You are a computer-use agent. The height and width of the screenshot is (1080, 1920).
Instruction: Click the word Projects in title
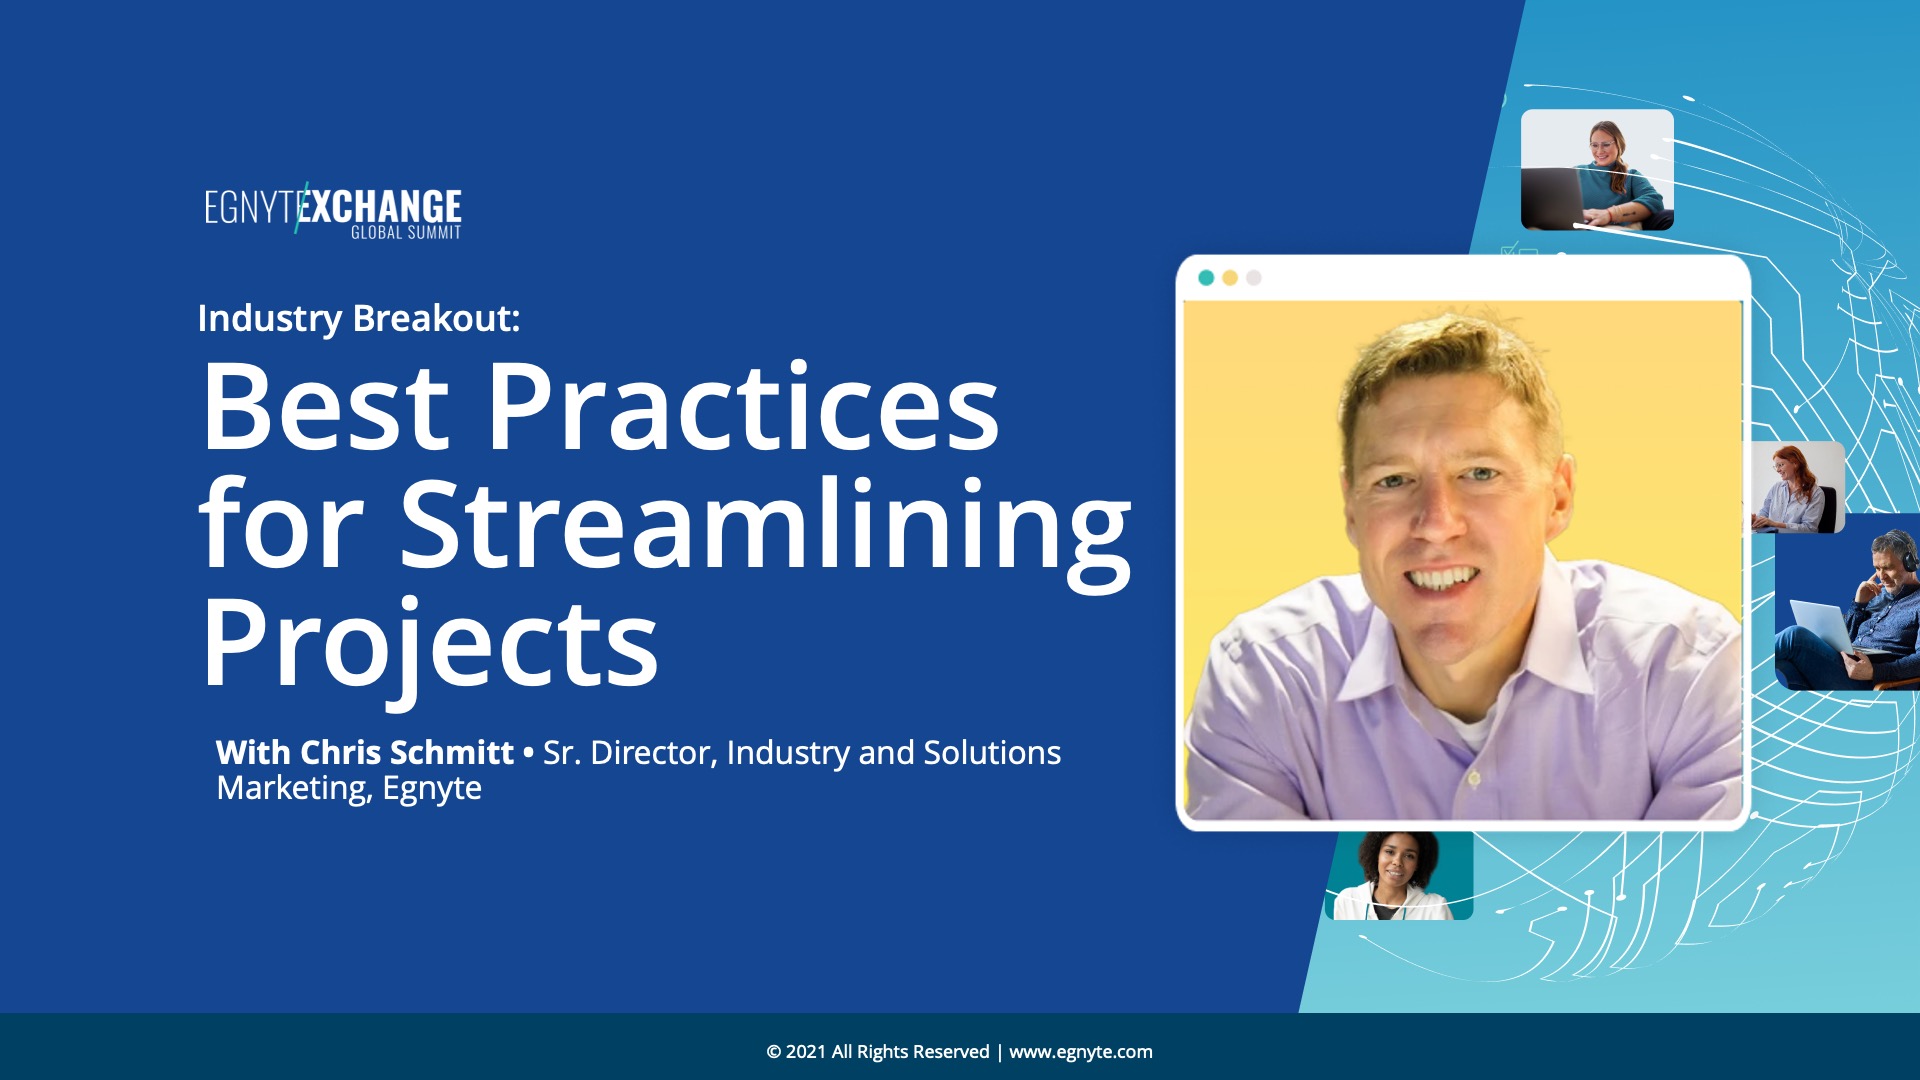click(430, 642)
